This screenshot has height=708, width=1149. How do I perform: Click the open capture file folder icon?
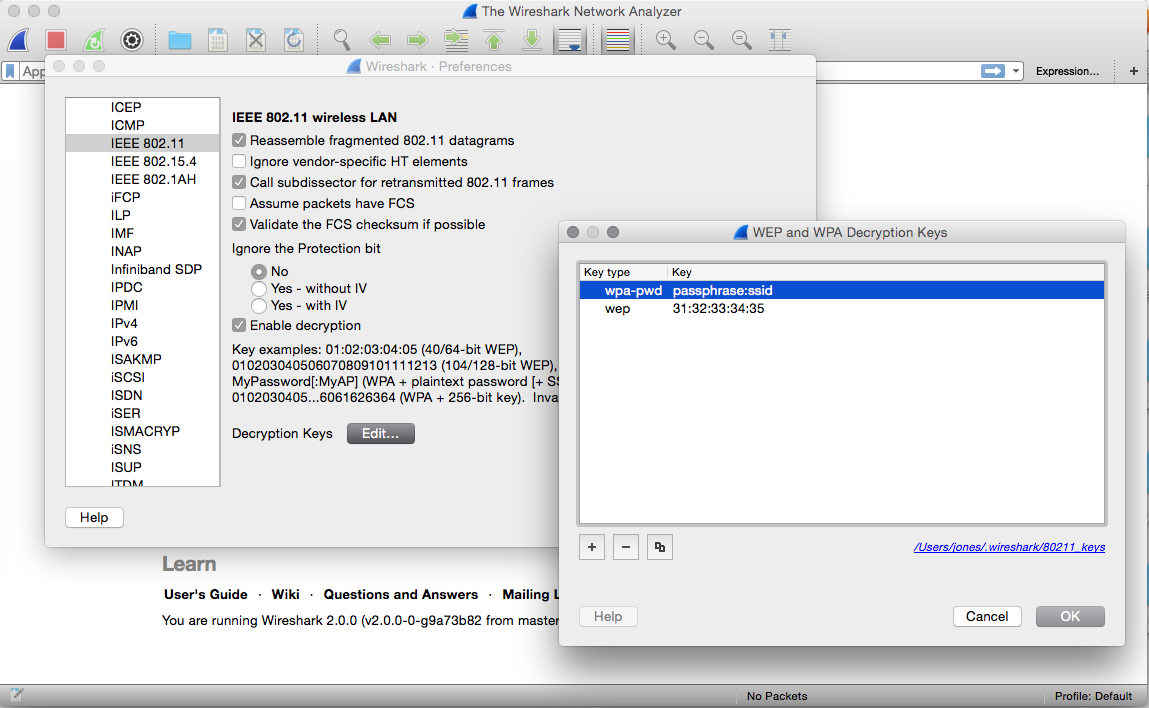click(180, 40)
